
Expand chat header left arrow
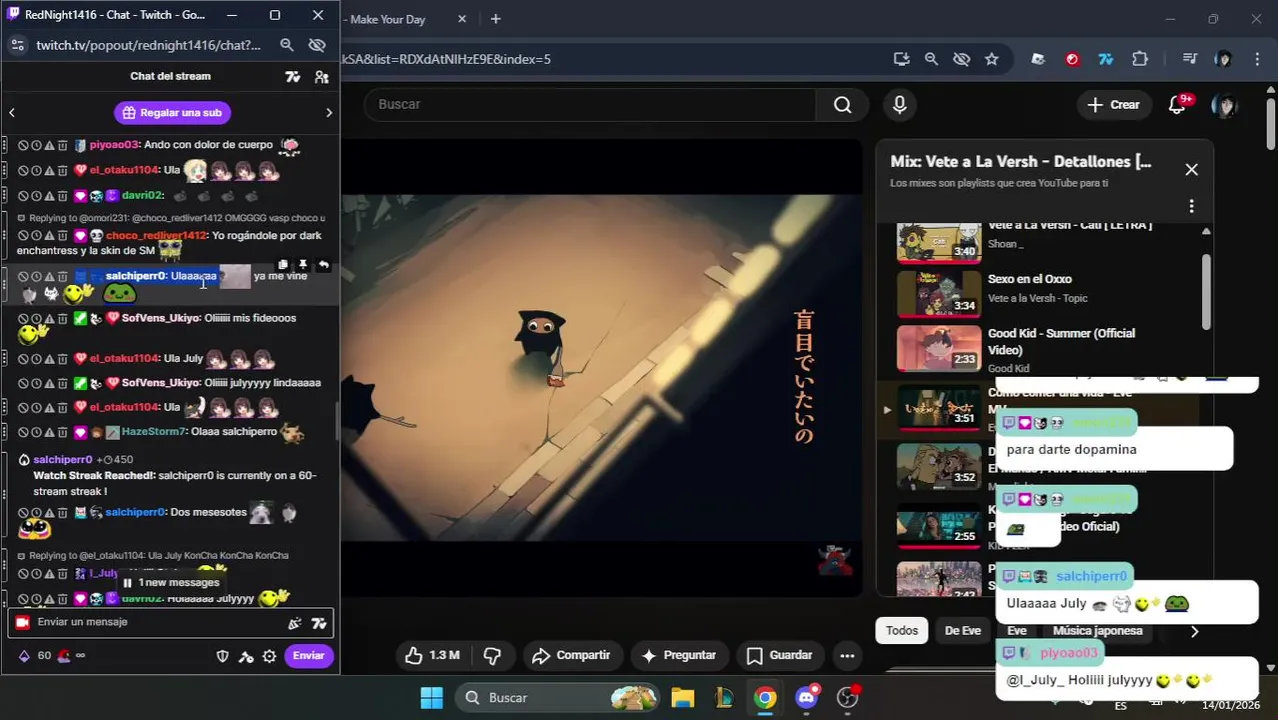(x=12, y=113)
